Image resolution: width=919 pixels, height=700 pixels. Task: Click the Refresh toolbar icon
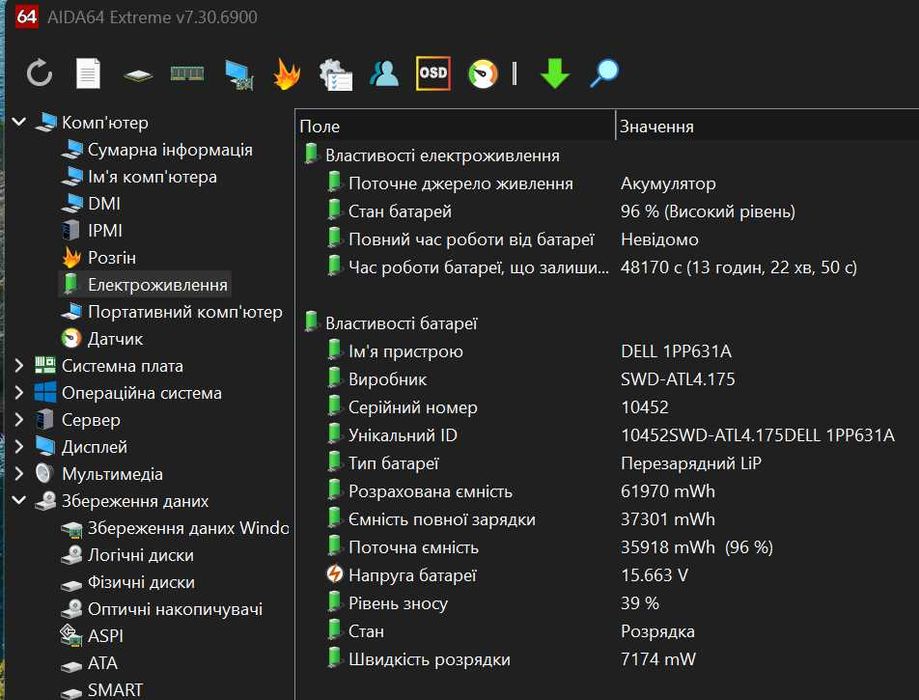tap(39, 73)
